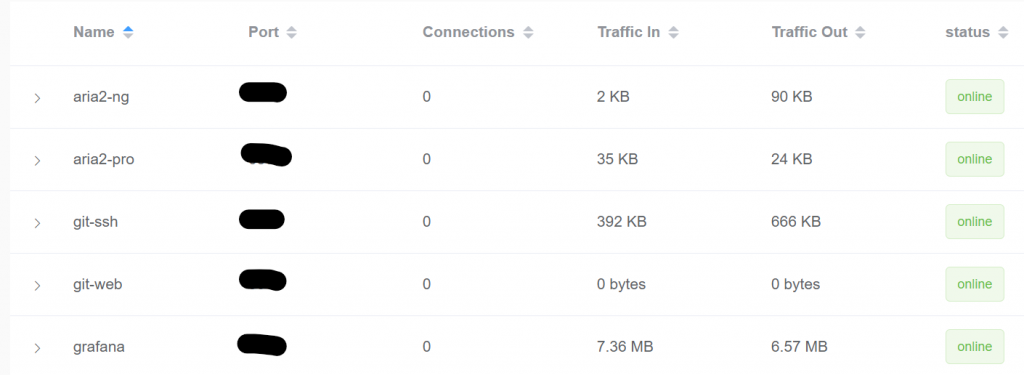Sort table by Name column arrows

coord(128,32)
